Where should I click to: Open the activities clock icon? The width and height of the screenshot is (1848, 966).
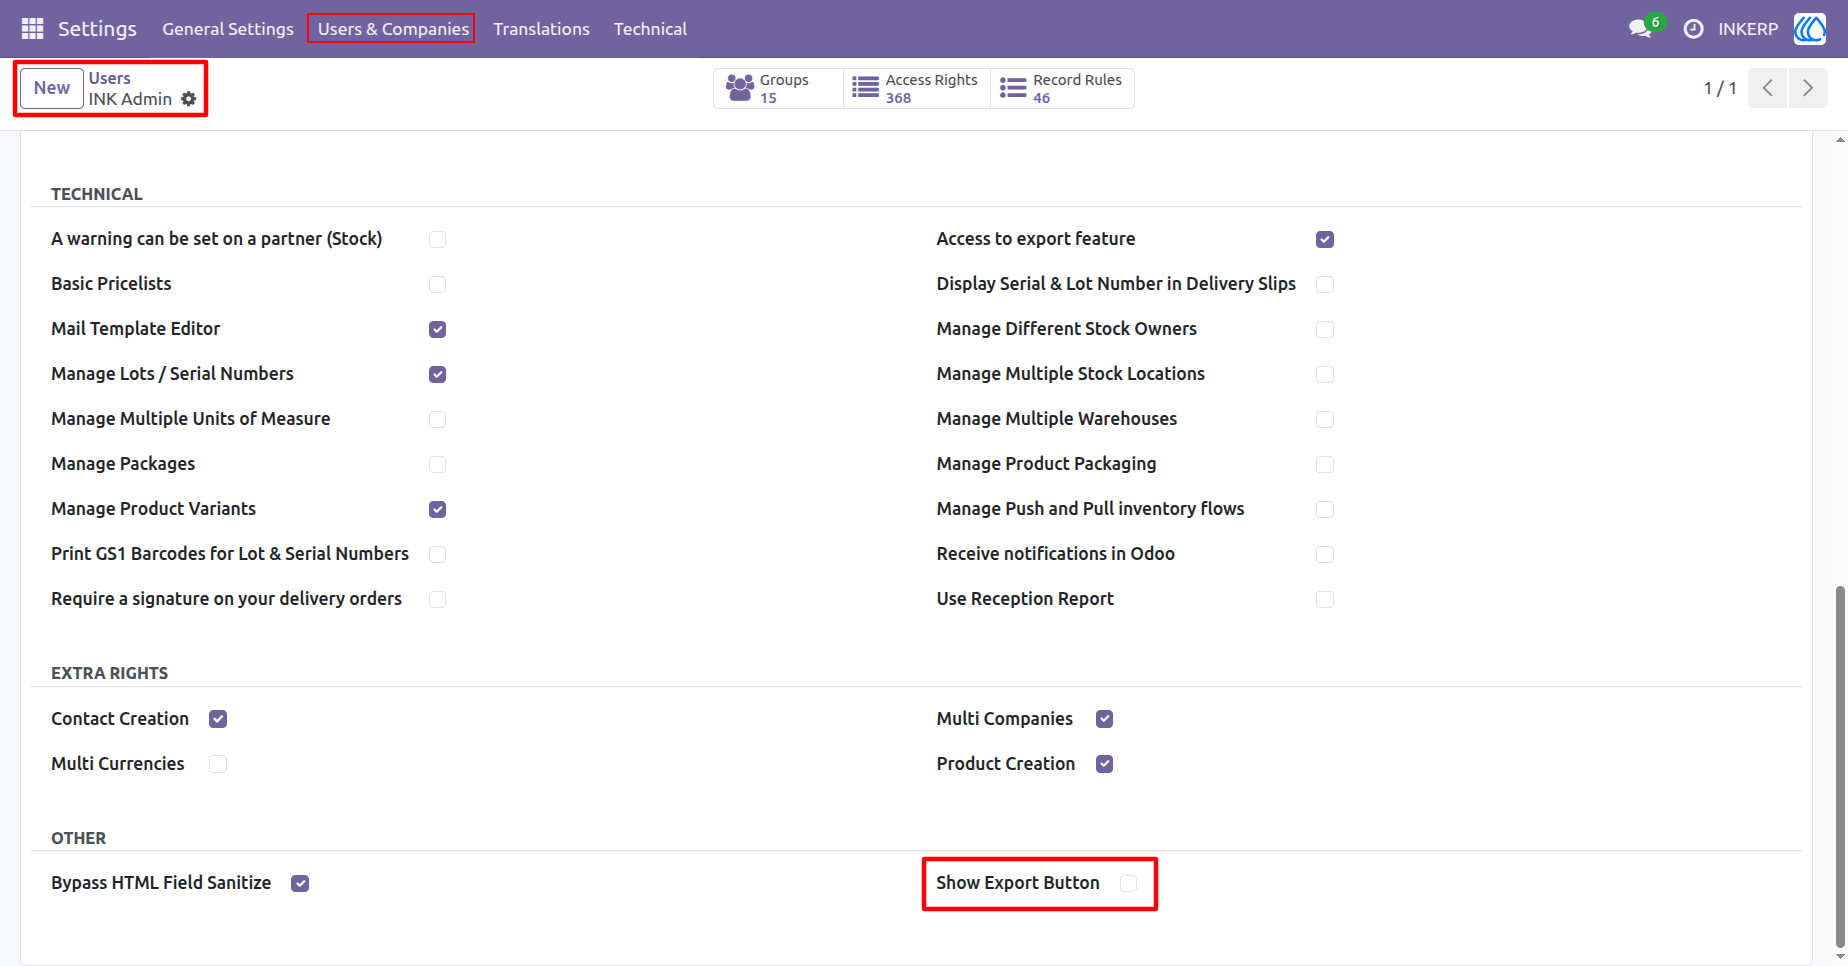(1693, 29)
